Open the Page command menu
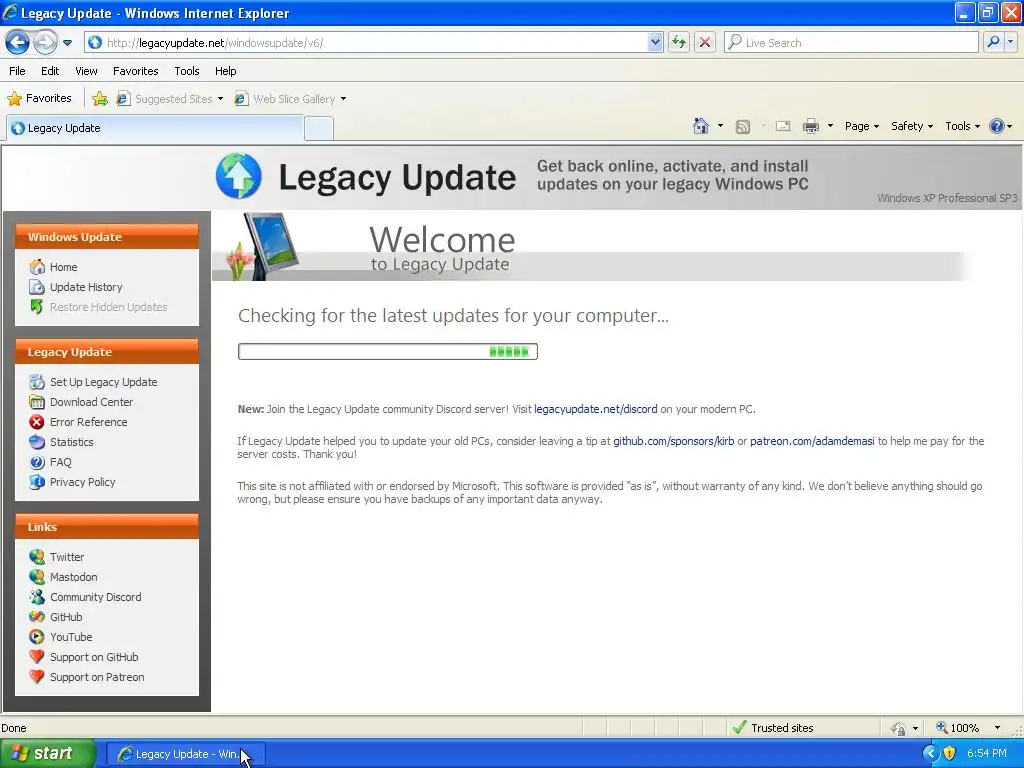 (x=861, y=126)
